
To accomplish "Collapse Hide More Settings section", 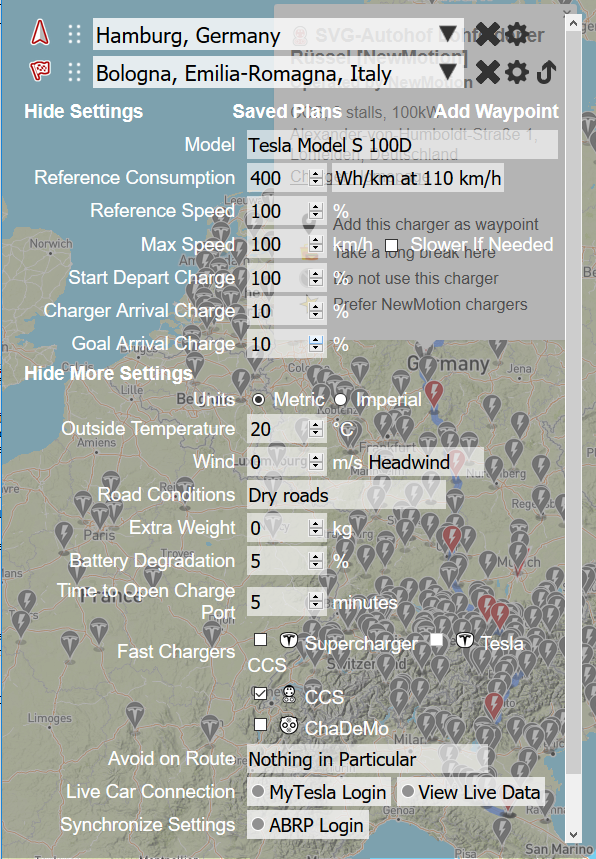I will point(108,373).
